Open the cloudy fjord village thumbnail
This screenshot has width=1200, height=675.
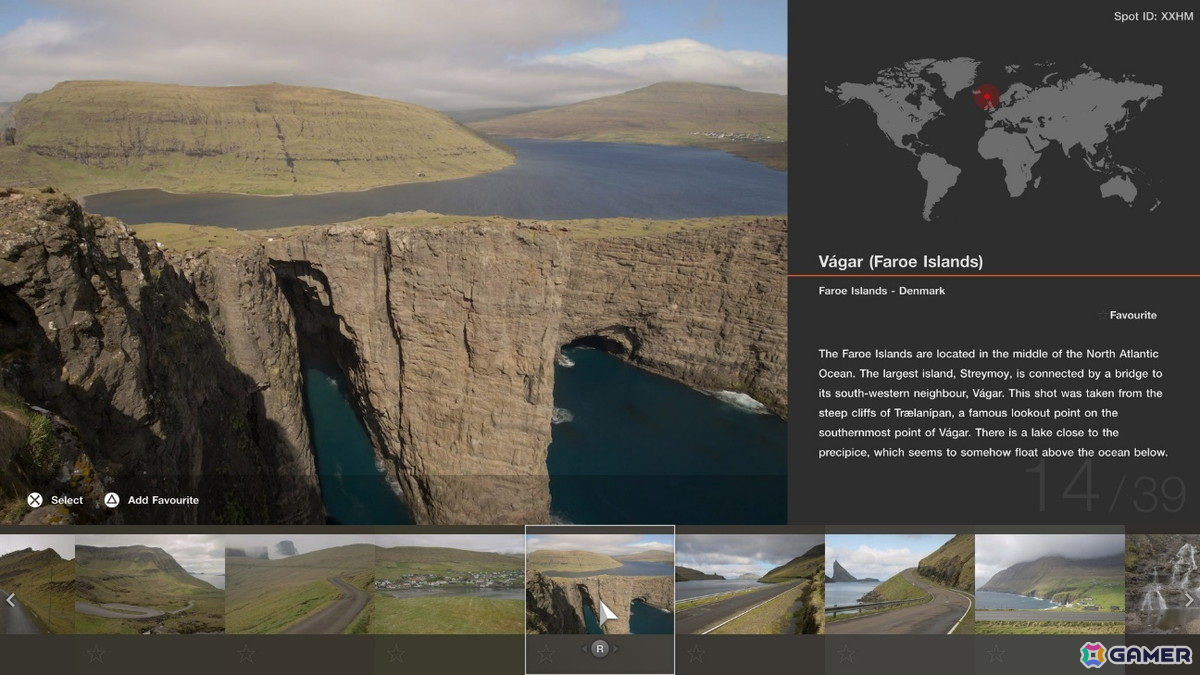[x=1050, y=584]
